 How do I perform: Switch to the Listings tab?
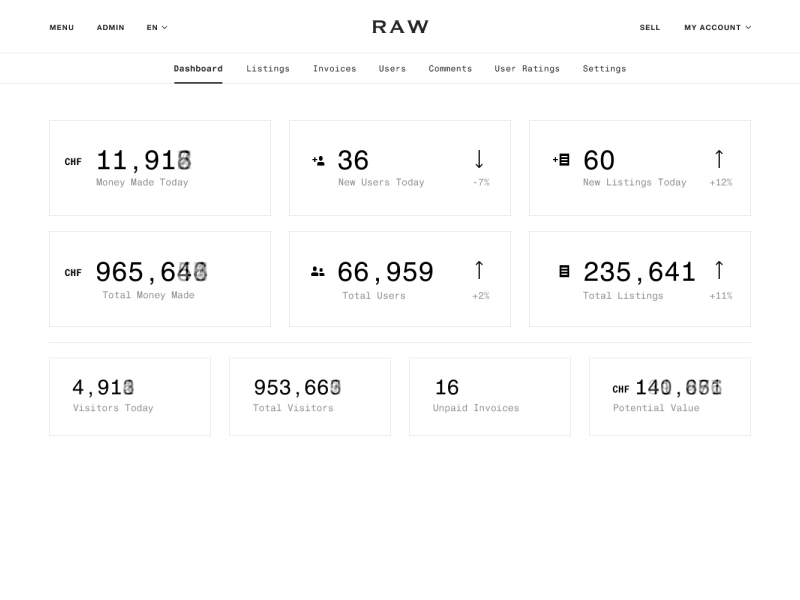(268, 69)
